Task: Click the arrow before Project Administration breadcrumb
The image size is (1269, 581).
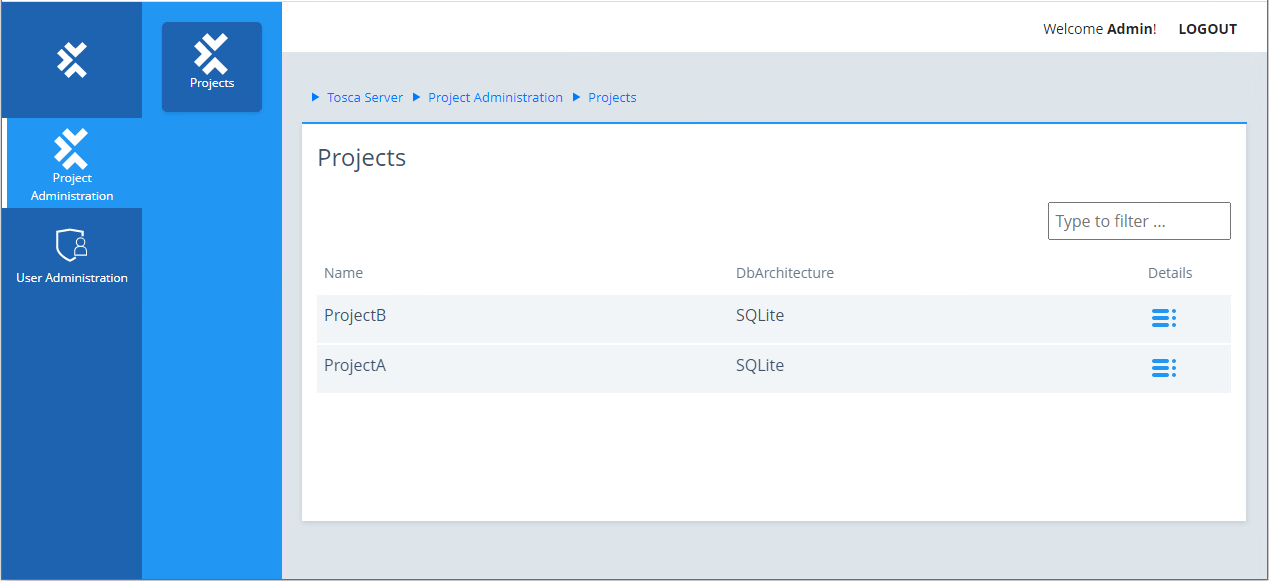Action: (x=416, y=98)
